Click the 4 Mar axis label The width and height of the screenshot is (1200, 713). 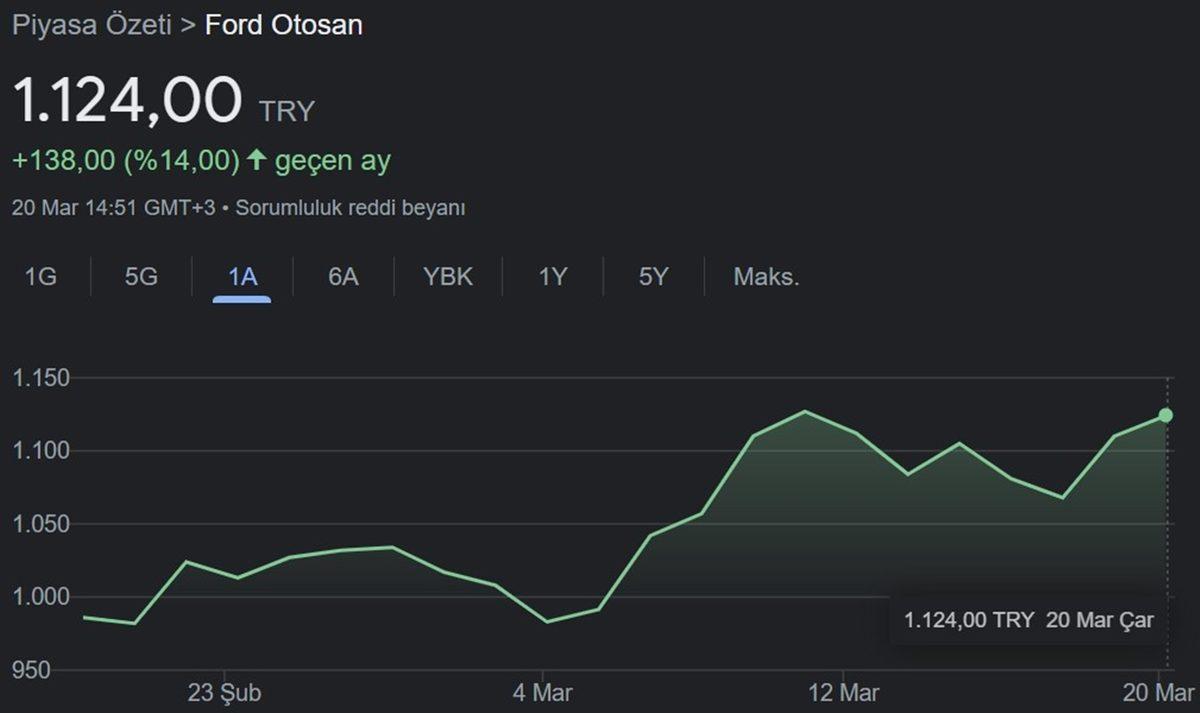pos(543,693)
